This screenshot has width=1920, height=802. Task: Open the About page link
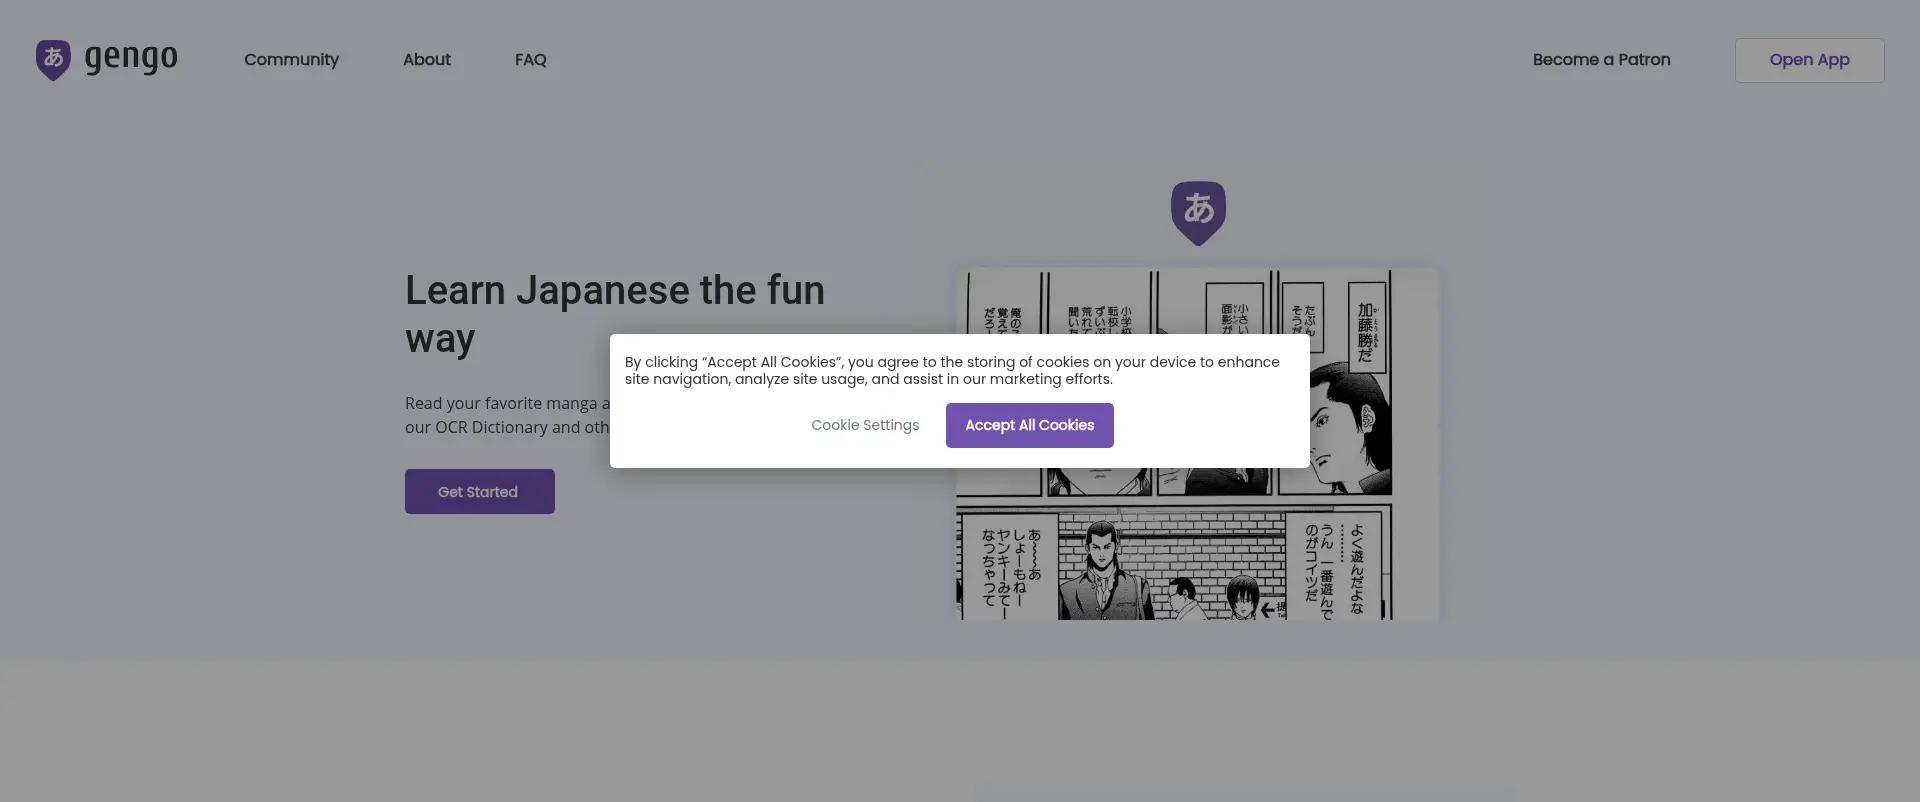tap(427, 60)
